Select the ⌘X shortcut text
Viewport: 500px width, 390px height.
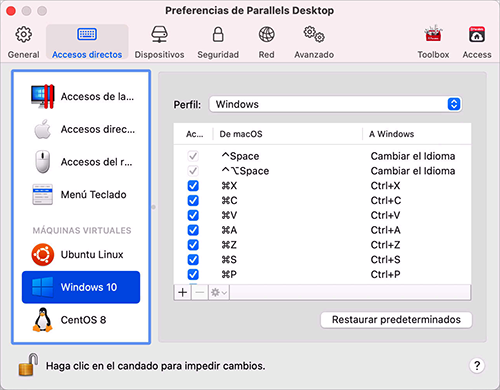[x=229, y=186]
